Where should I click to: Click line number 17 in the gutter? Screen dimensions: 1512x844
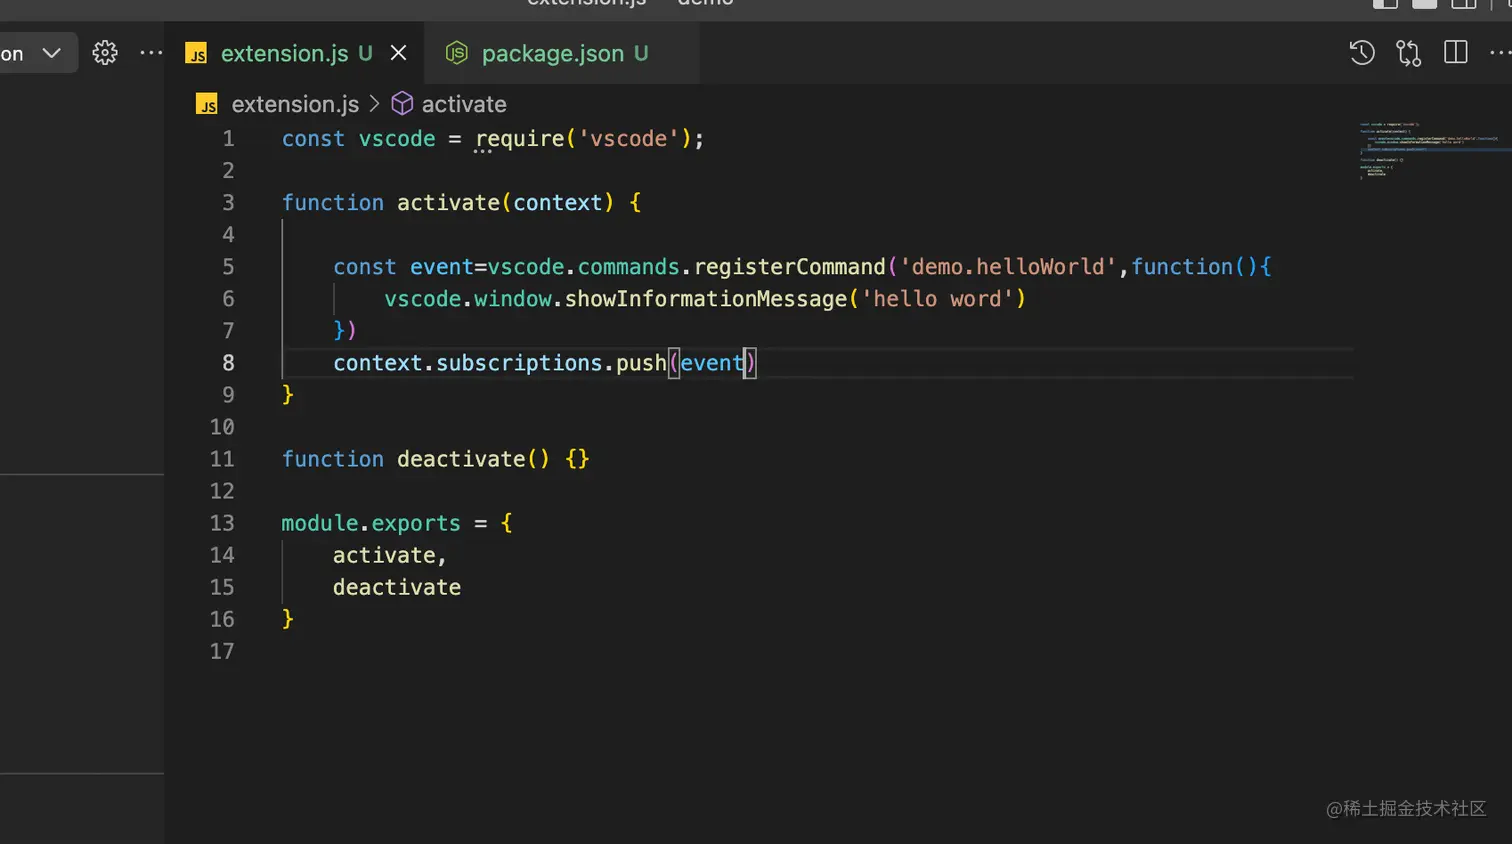[x=222, y=651]
